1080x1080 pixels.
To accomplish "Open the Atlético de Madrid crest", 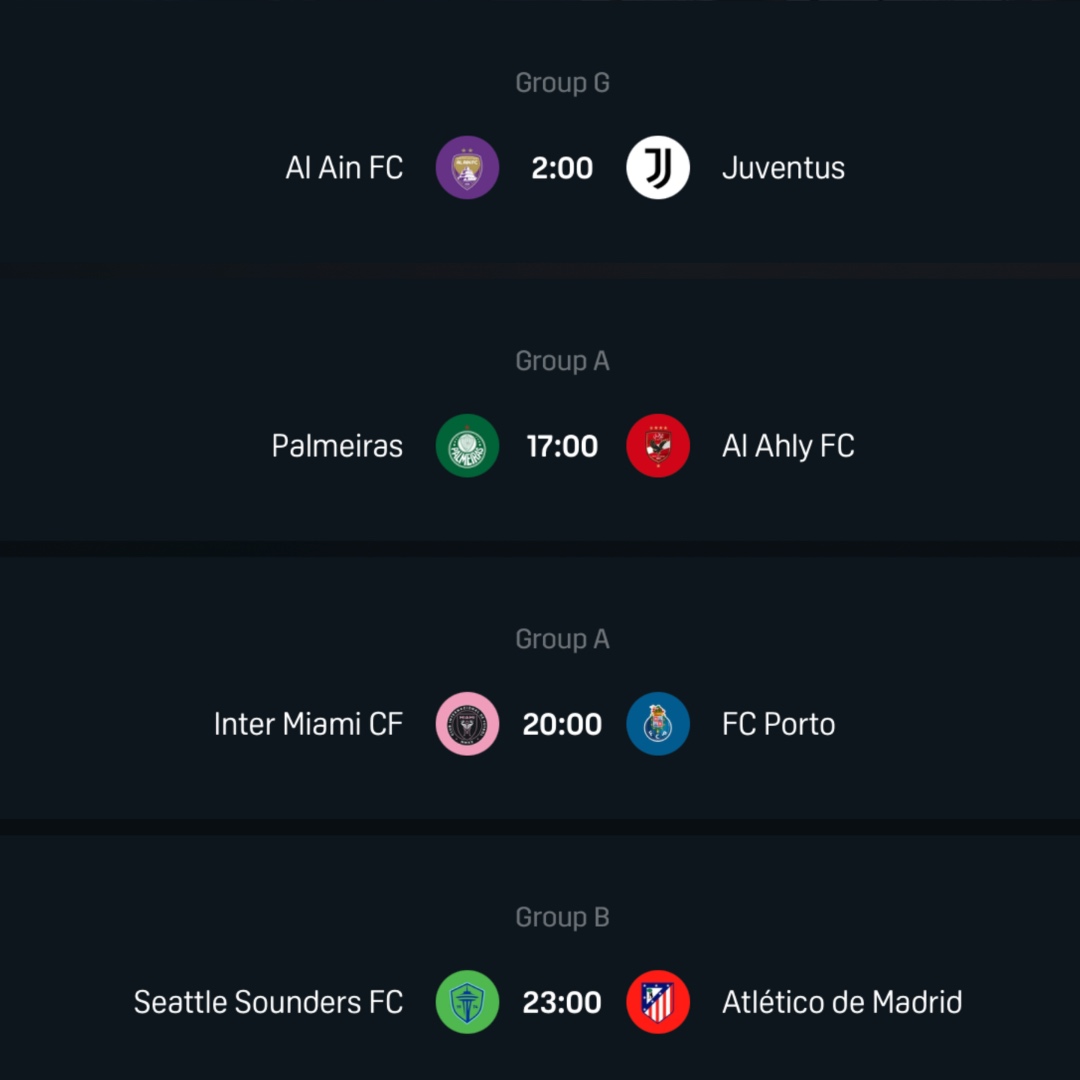I will pos(658,1001).
